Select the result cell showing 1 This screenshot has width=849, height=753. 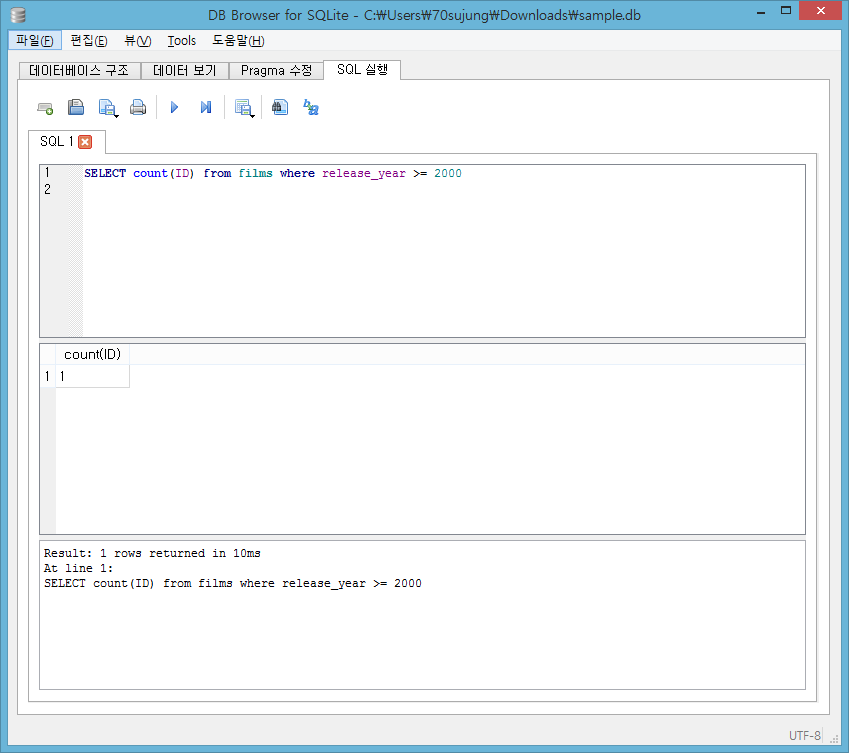(93, 376)
